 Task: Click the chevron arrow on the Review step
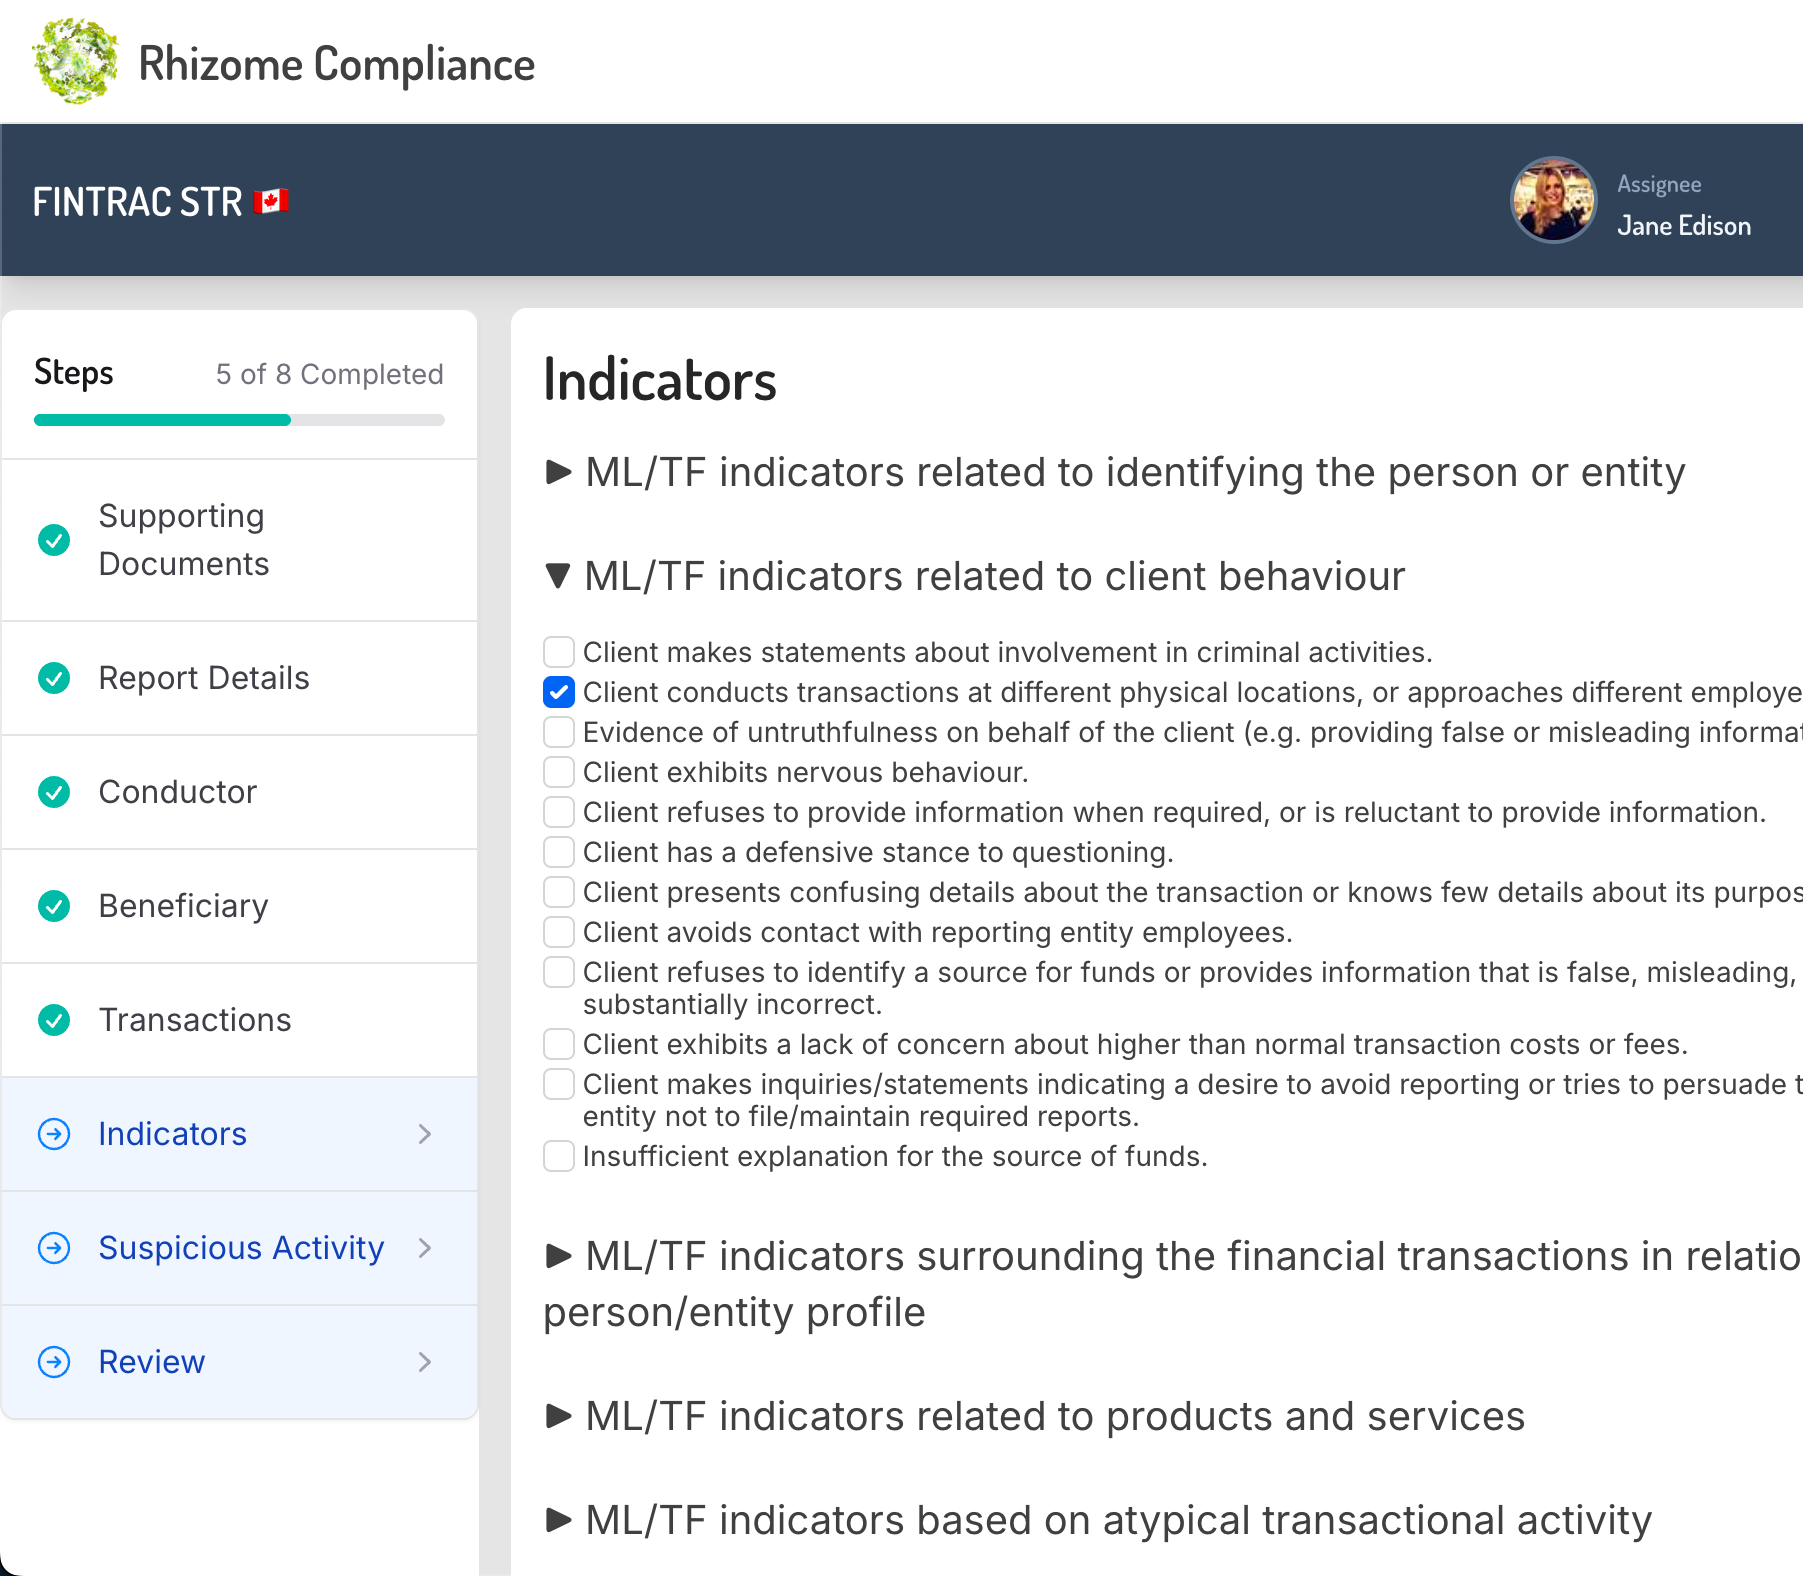coord(425,1362)
